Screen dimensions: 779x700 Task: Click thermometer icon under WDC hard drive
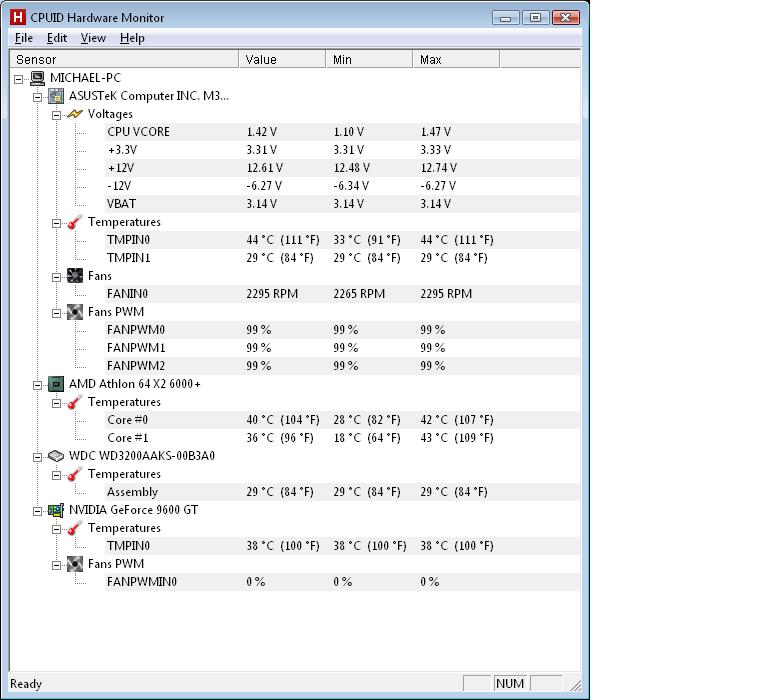(x=75, y=474)
